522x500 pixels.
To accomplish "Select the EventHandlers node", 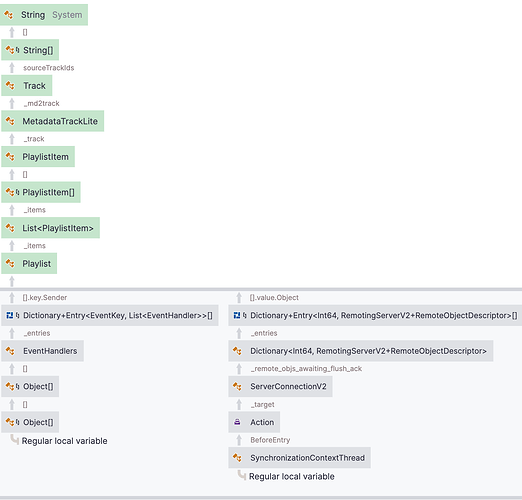I will click(42, 351).
